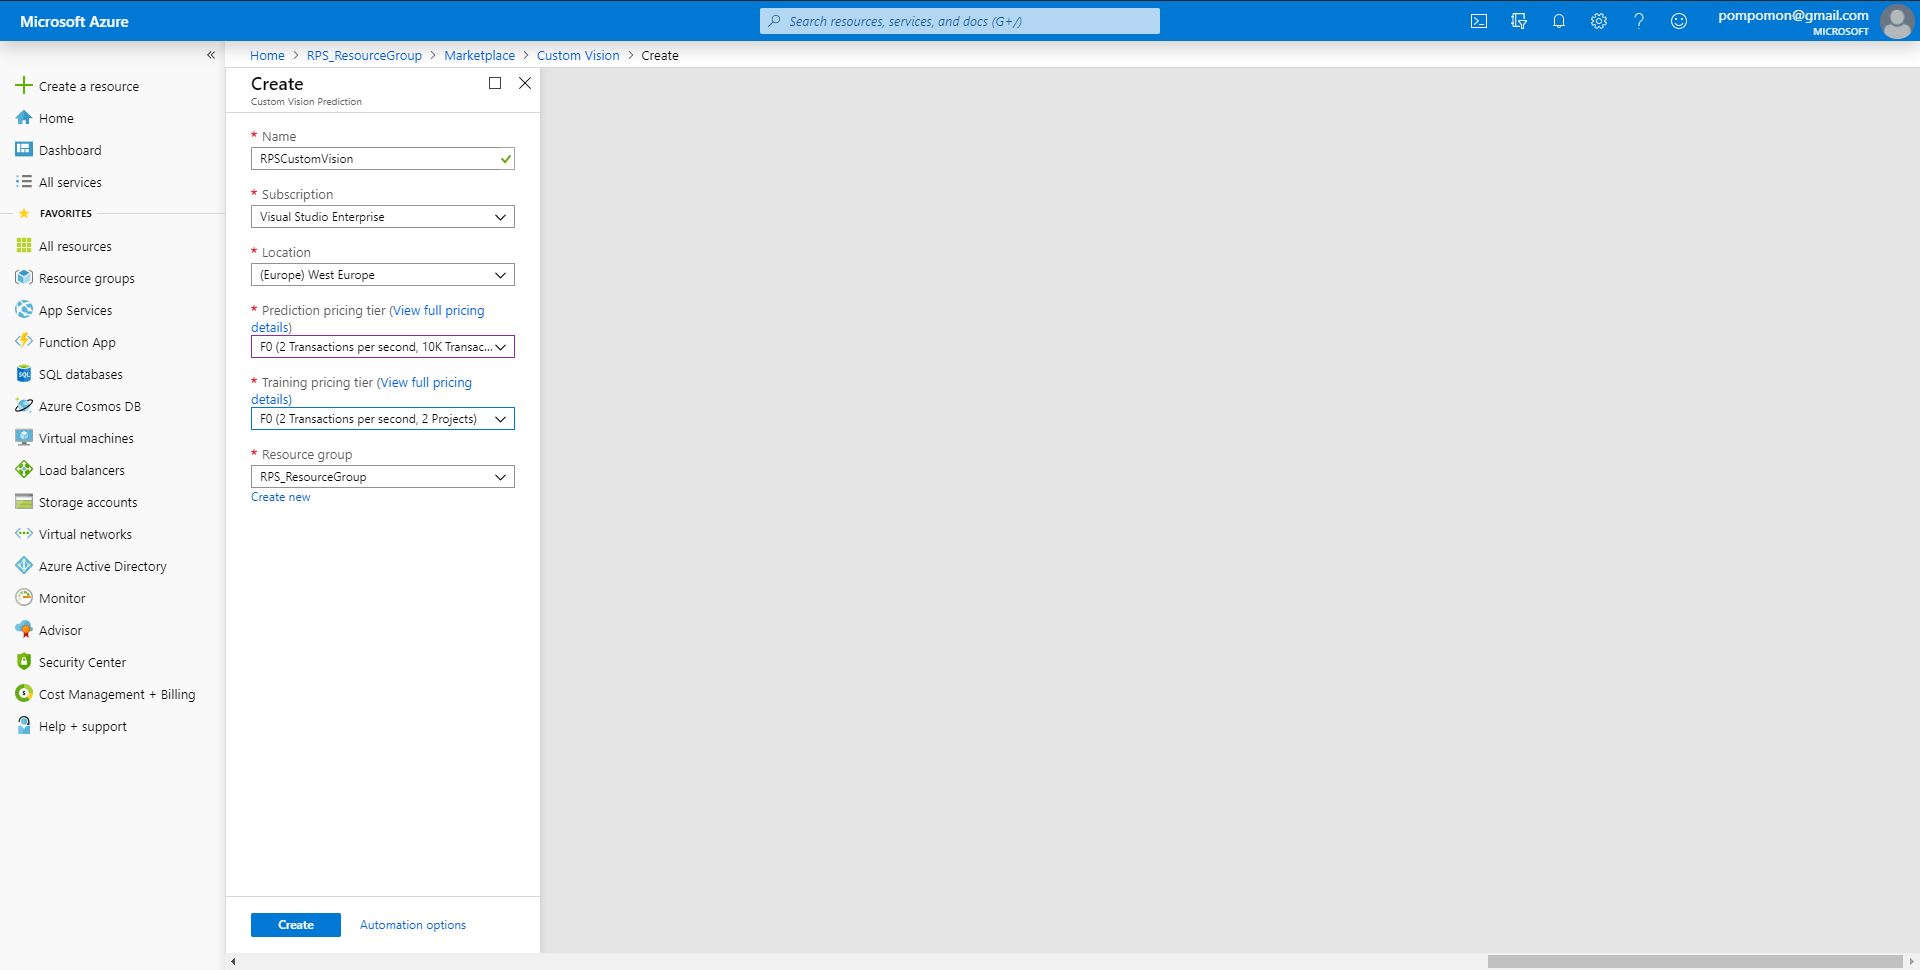Click the Resource groups icon
The width and height of the screenshot is (1920, 970).
pos(24,278)
